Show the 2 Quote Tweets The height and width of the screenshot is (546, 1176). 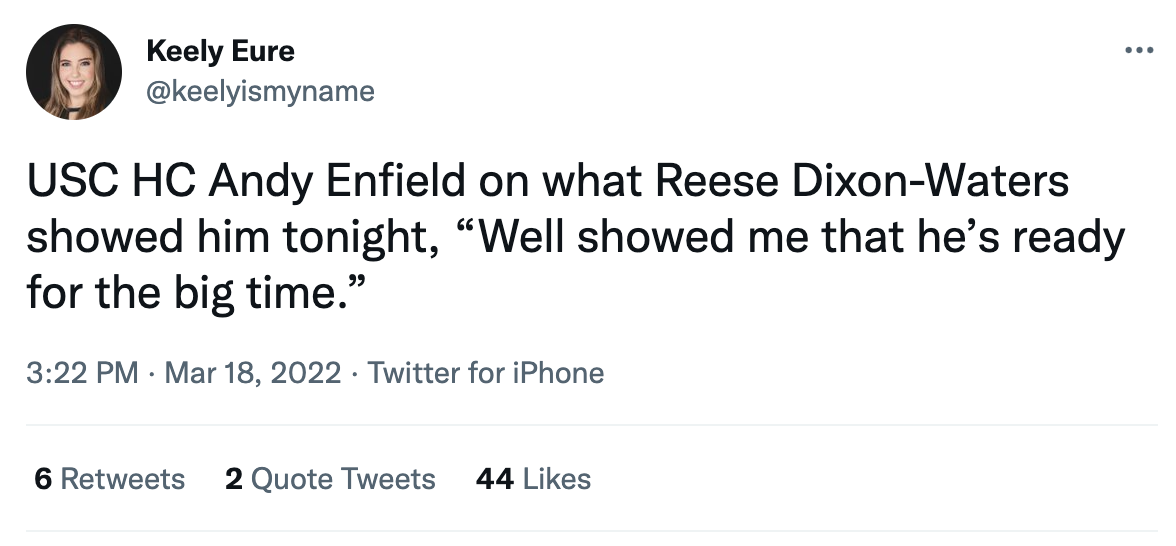click(330, 479)
